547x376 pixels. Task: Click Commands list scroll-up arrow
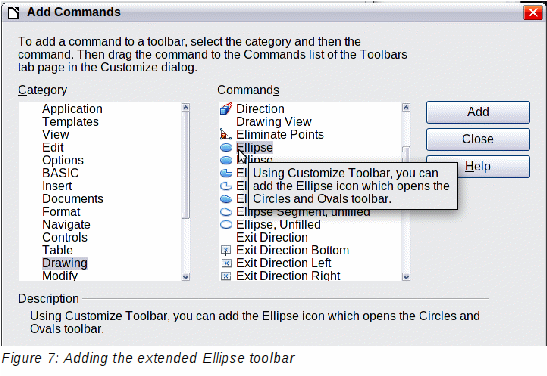(x=406, y=107)
